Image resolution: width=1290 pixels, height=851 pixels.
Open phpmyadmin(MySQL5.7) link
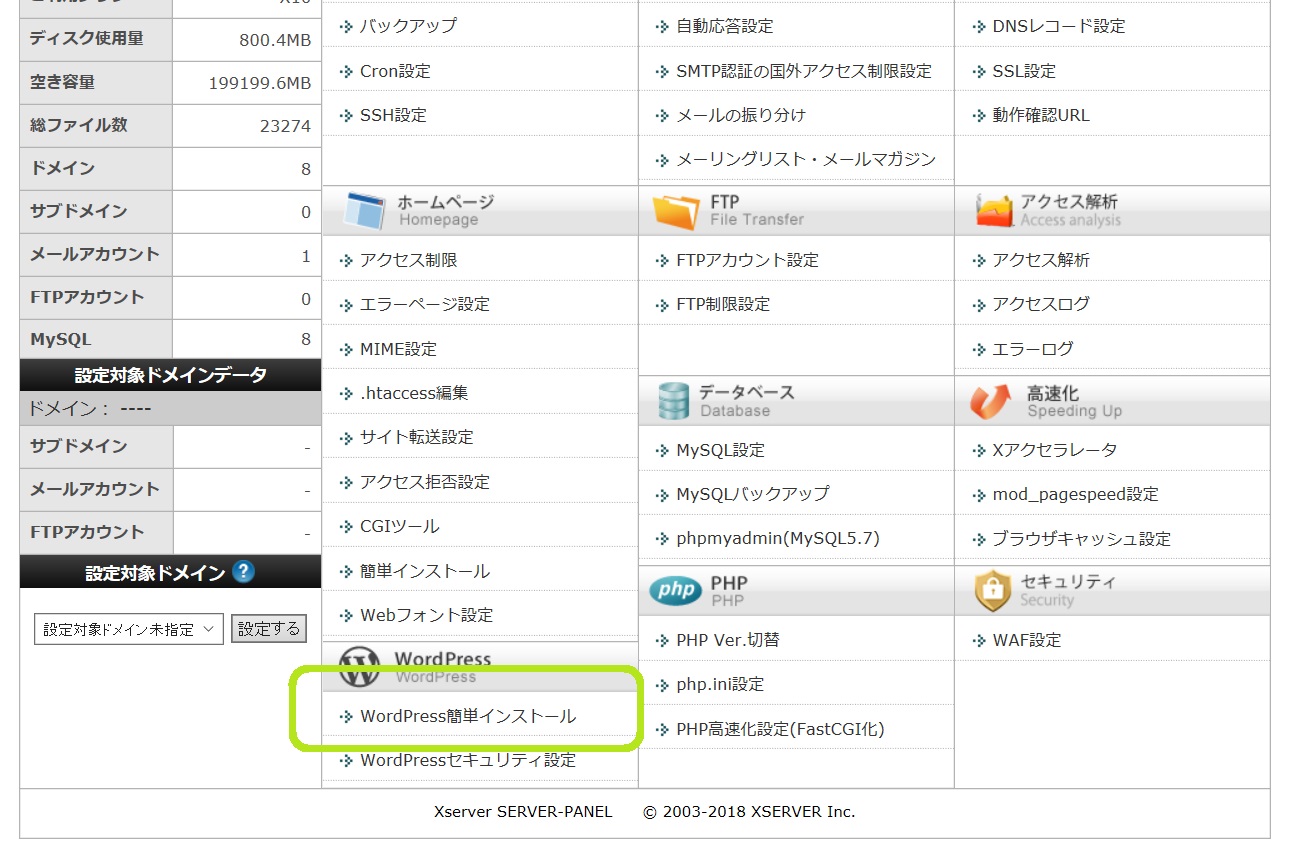pyautogui.click(x=777, y=538)
